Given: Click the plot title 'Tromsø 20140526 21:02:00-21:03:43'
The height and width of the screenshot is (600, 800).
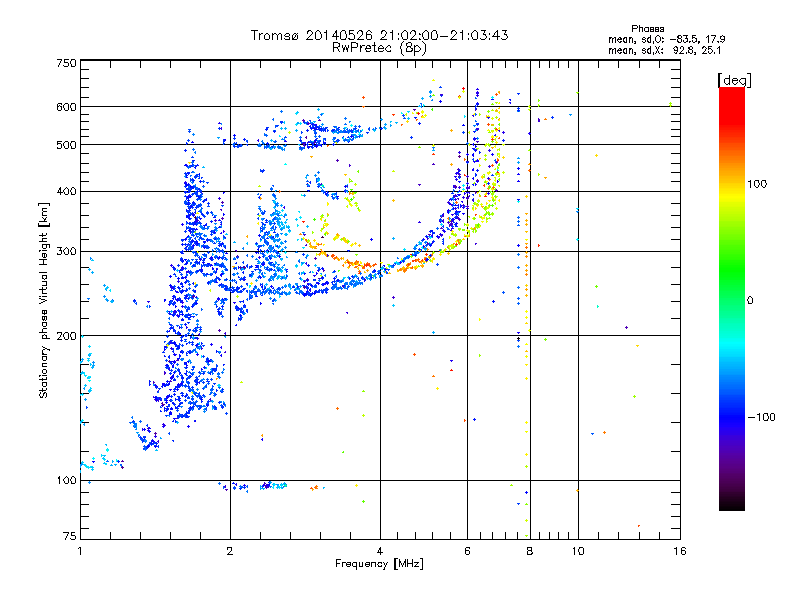Looking at the screenshot, I should click(379, 35).
